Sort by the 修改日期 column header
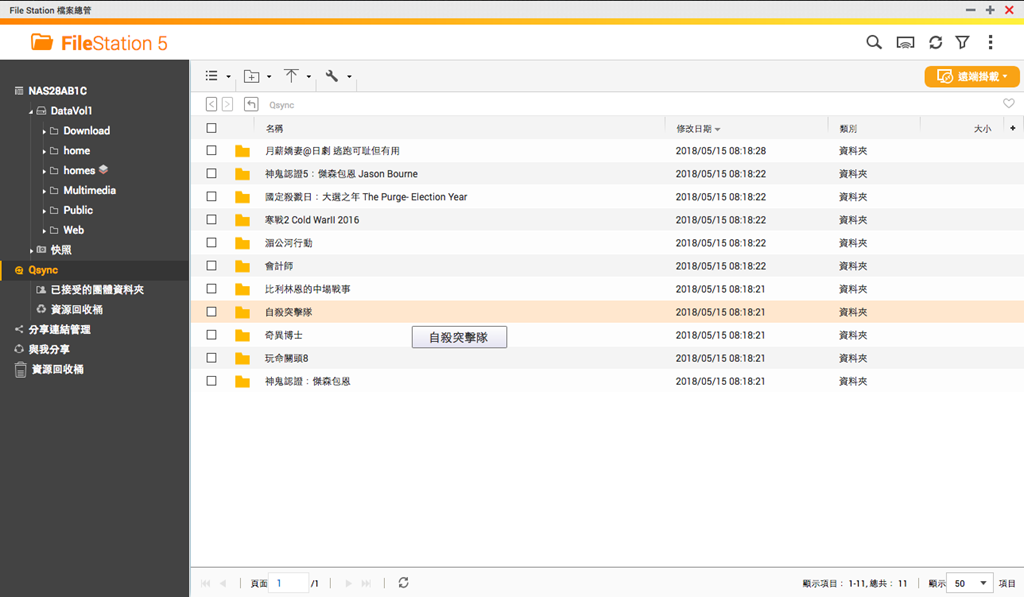This screenshot has height=597, width=1024. click(694, 129)
